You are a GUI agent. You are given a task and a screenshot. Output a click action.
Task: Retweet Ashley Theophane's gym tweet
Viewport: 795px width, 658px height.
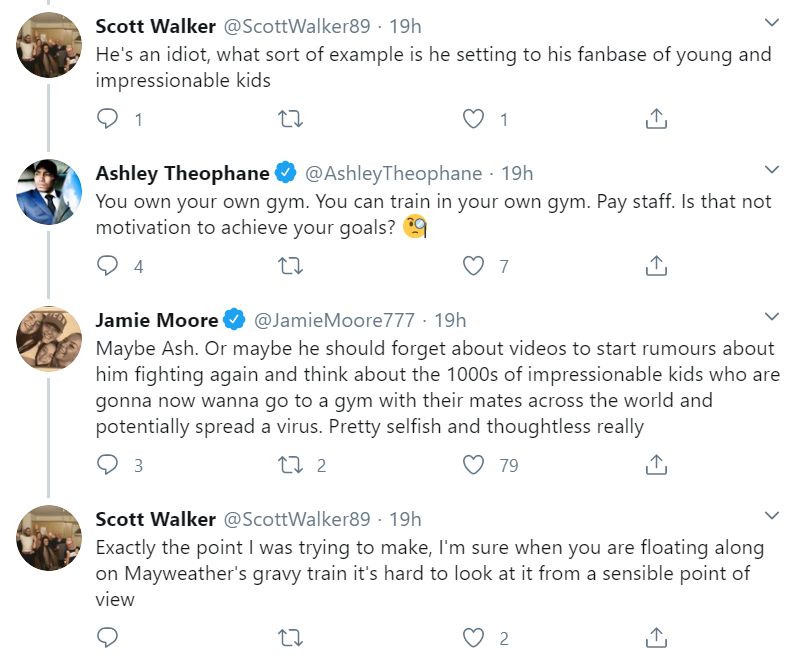tap(291, 266)
